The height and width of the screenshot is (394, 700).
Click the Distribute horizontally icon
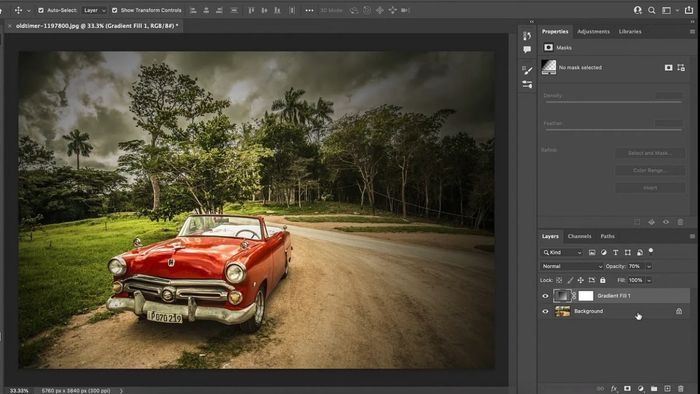pos(292,10)
